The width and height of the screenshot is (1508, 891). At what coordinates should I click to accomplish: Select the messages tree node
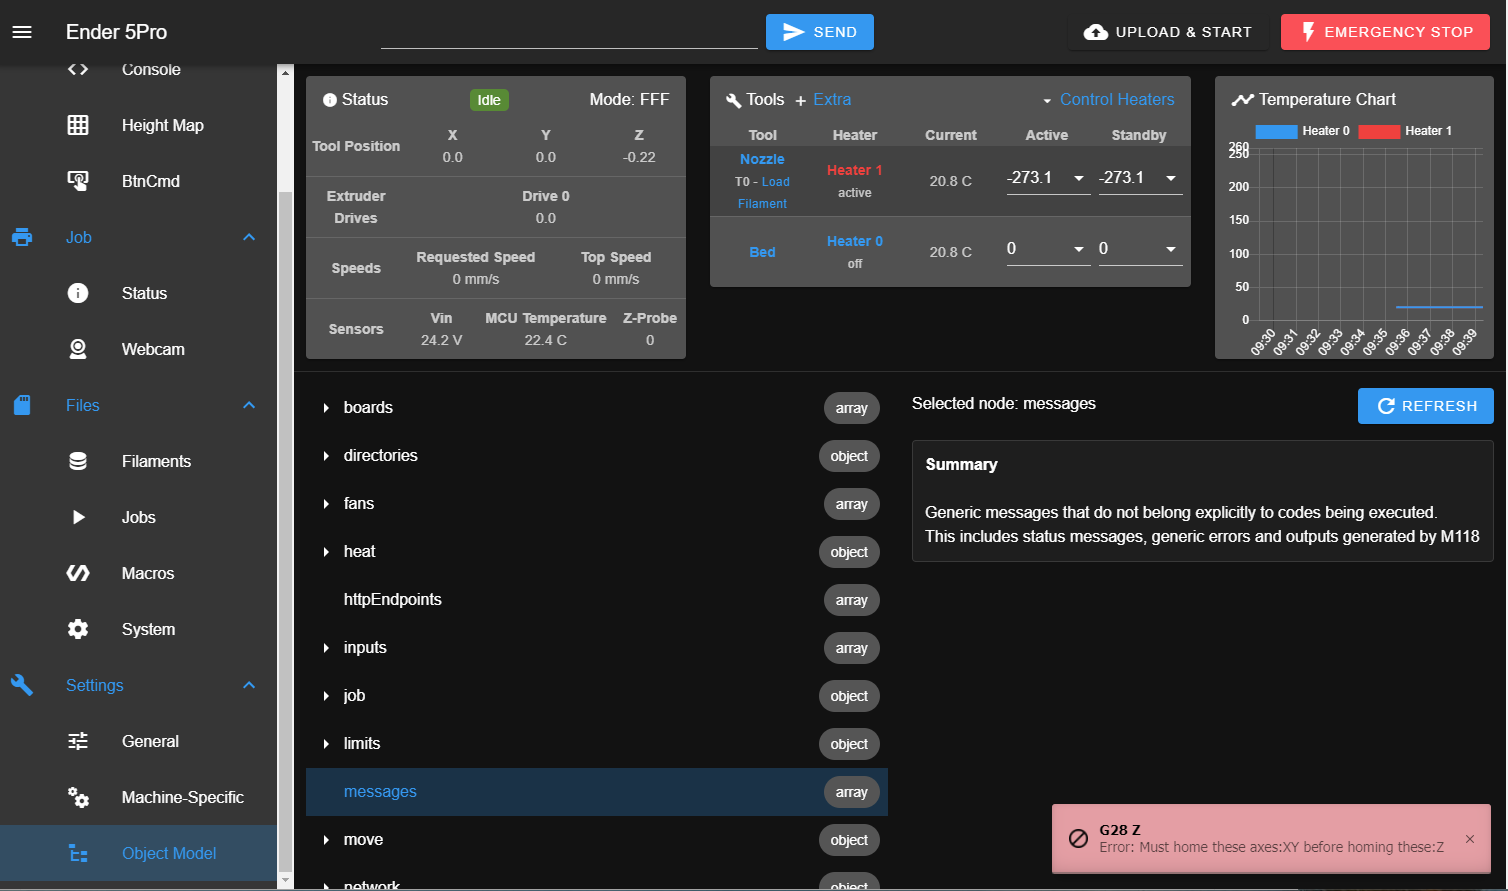click(x=596, y=792)
